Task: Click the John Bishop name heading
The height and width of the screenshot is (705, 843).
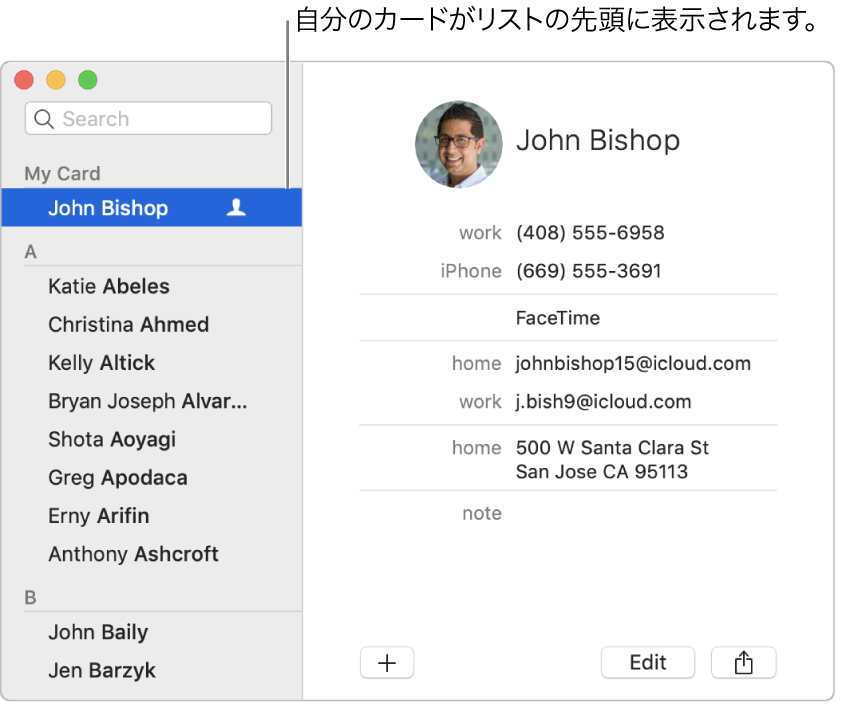Action: click(x=598, y=141)
